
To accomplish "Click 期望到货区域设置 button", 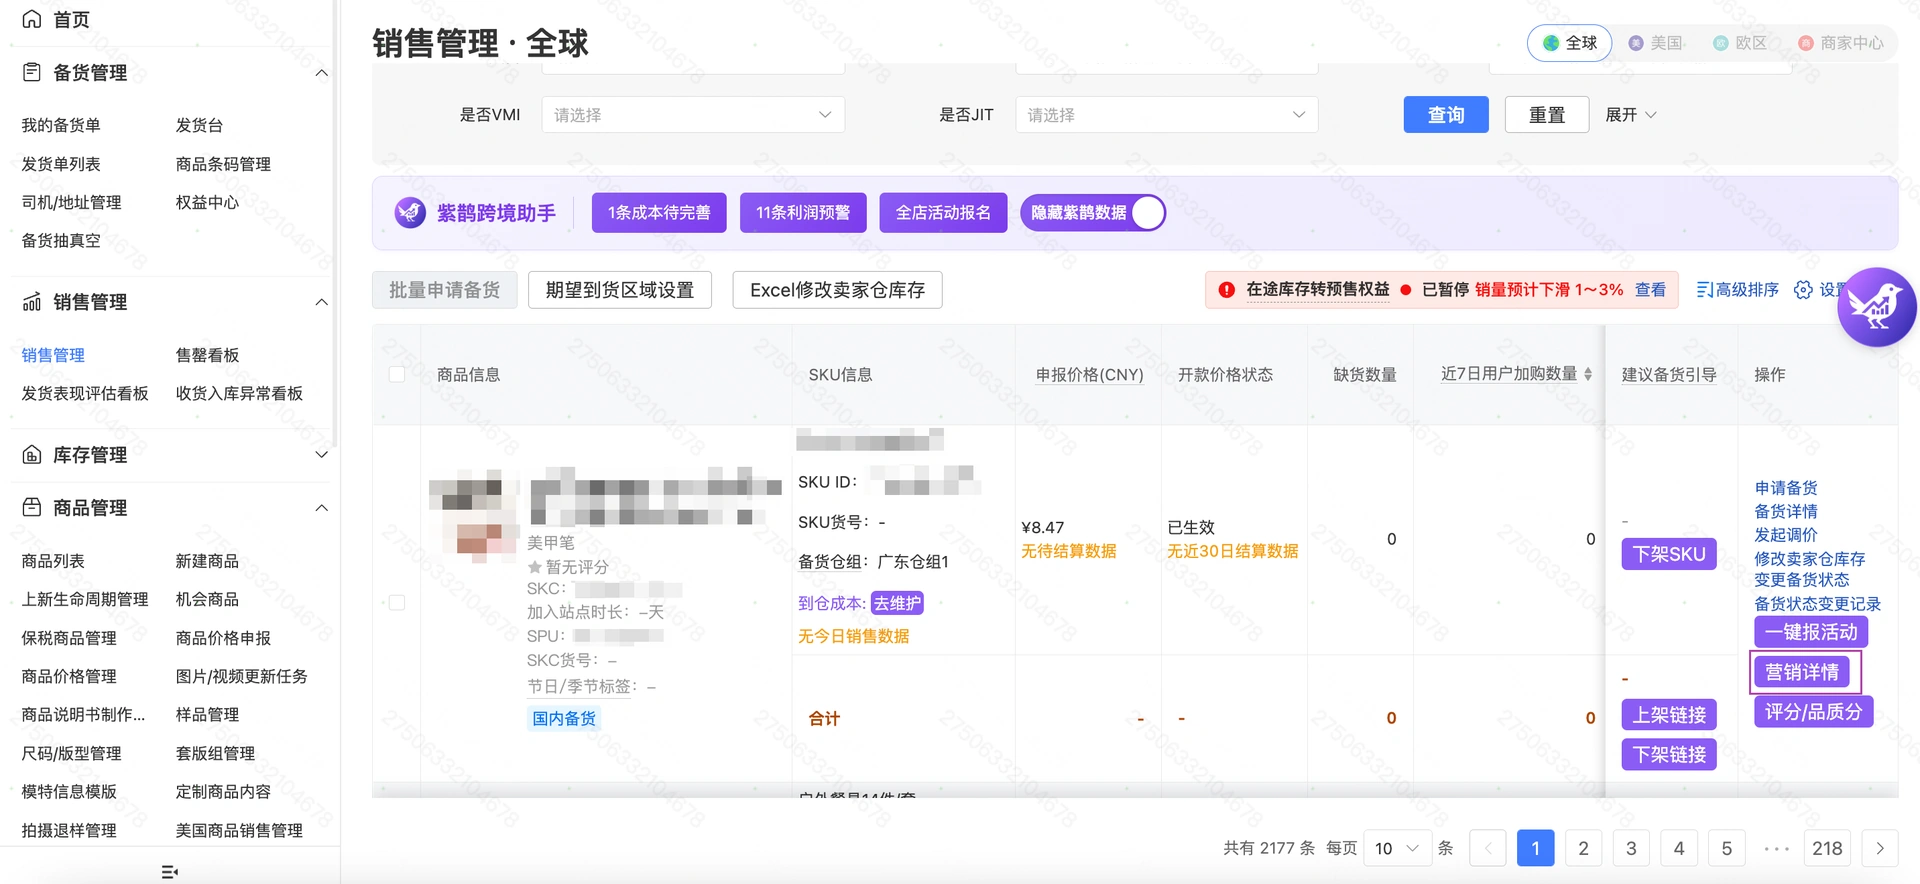I will 620,290.
